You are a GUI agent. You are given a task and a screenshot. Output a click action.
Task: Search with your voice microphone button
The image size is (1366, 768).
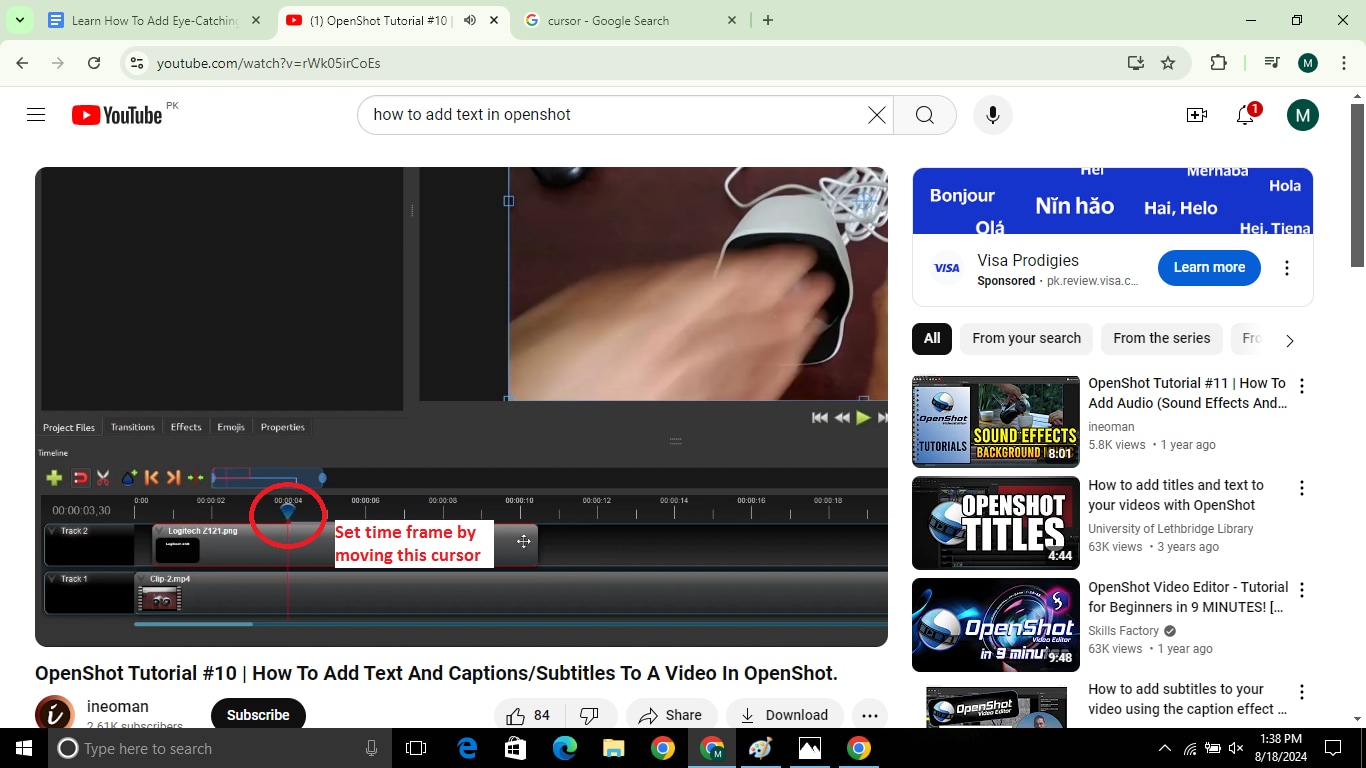pos(993,115)
